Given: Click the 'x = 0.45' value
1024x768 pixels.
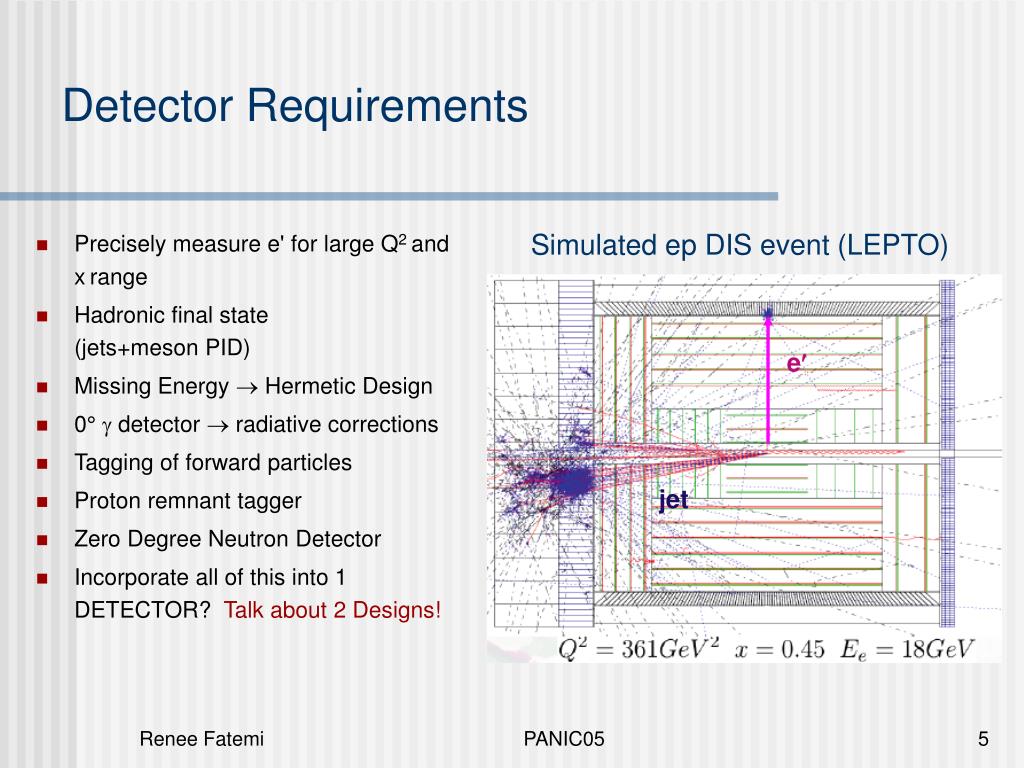Looking at the screenshot, I should point(779,650).
